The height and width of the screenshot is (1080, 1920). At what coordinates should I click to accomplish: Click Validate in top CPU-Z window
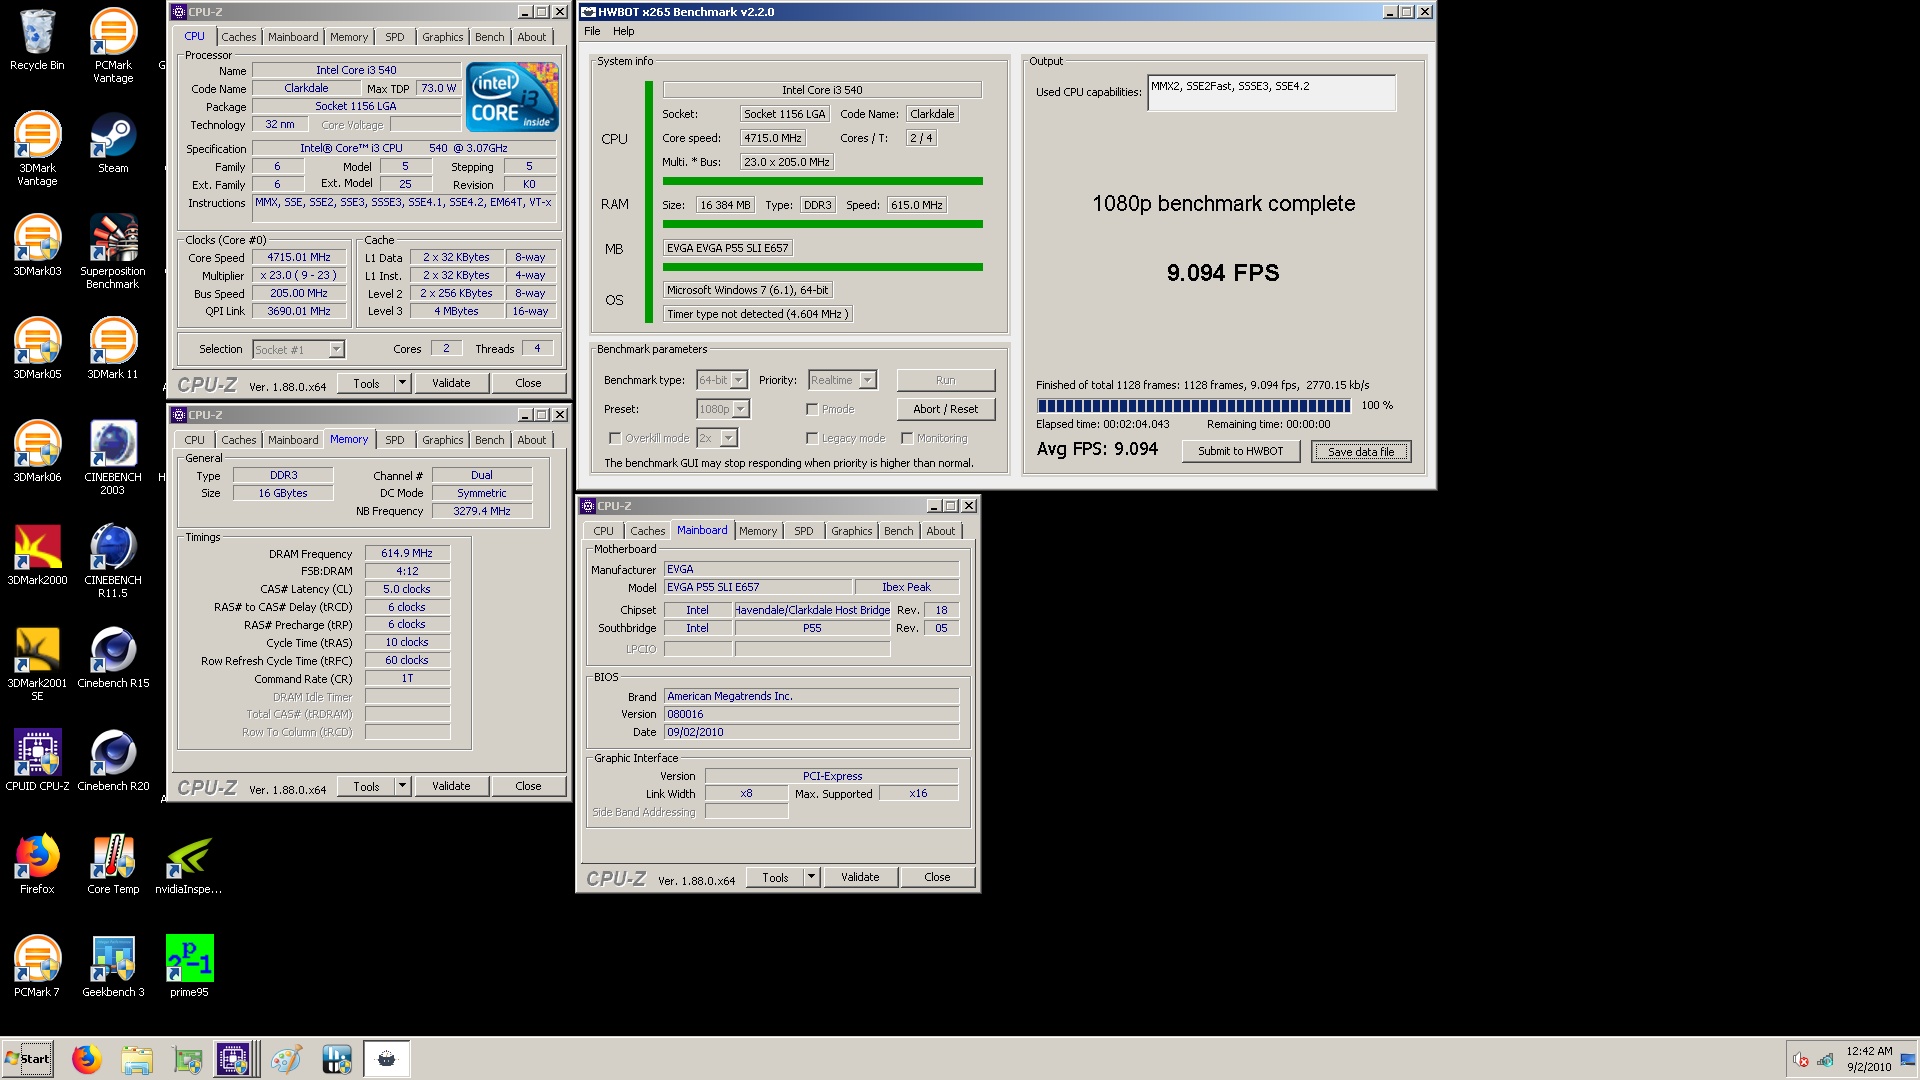[451, 383]
